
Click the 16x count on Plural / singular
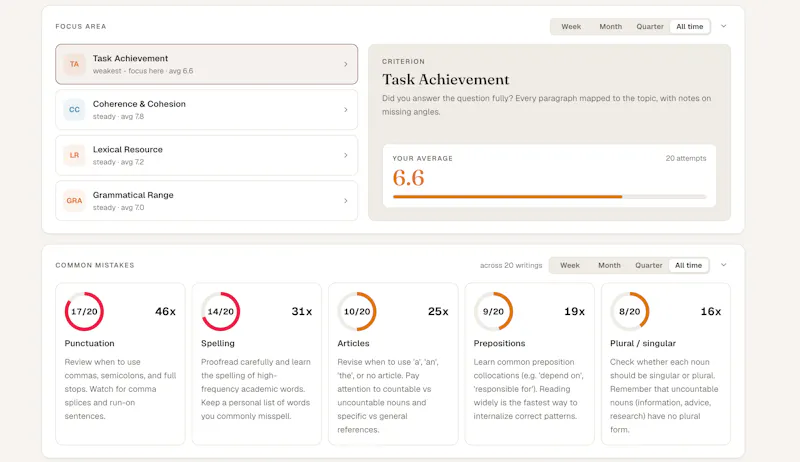tap(711, 311)
